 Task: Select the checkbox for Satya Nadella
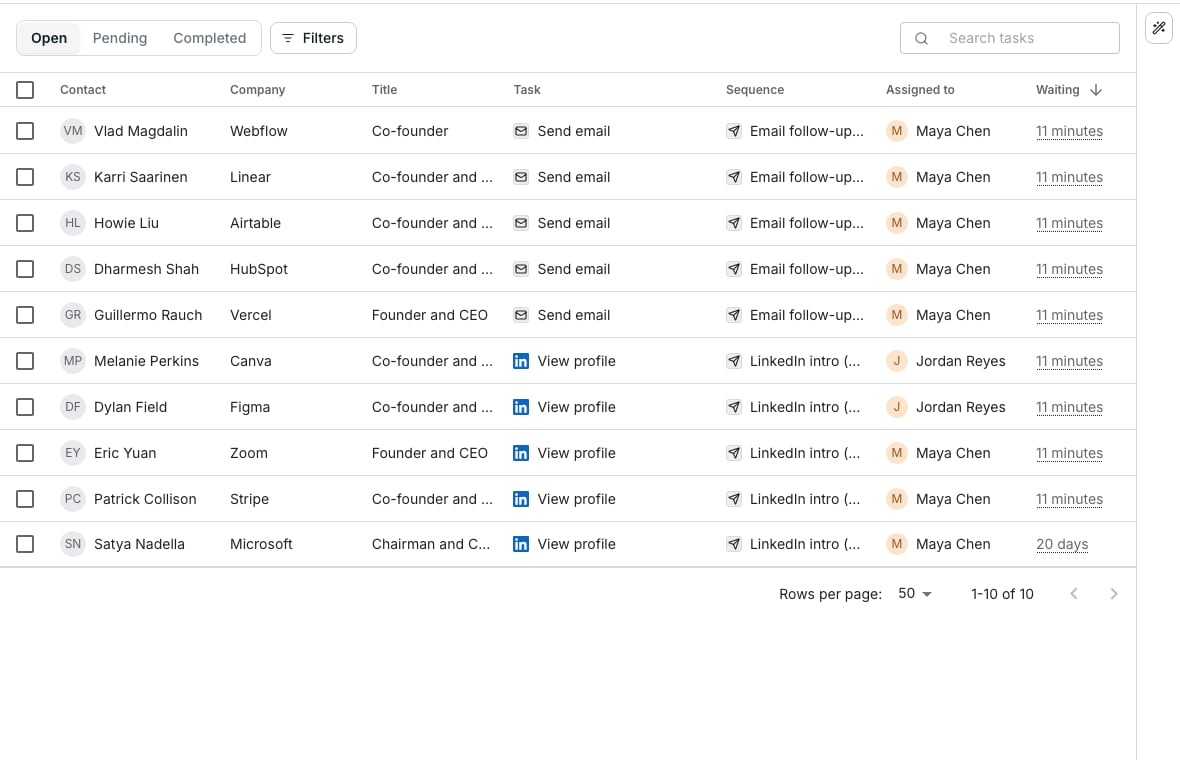click(x=25, y=544)
